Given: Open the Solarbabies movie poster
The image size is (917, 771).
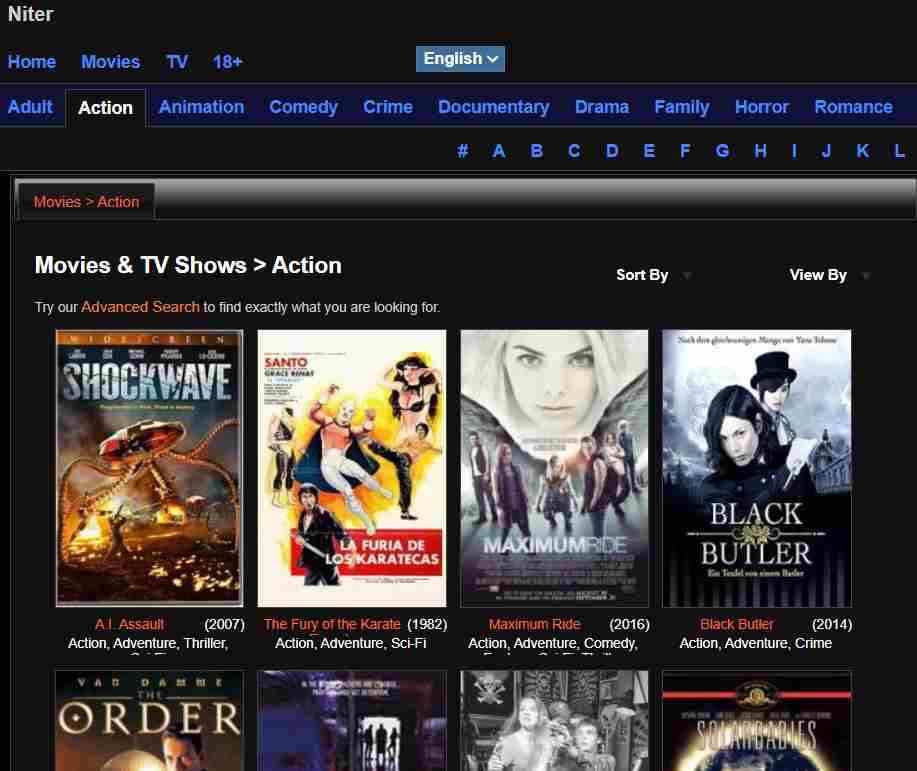Looking at the screenshot, I should (x=756, y=721).
